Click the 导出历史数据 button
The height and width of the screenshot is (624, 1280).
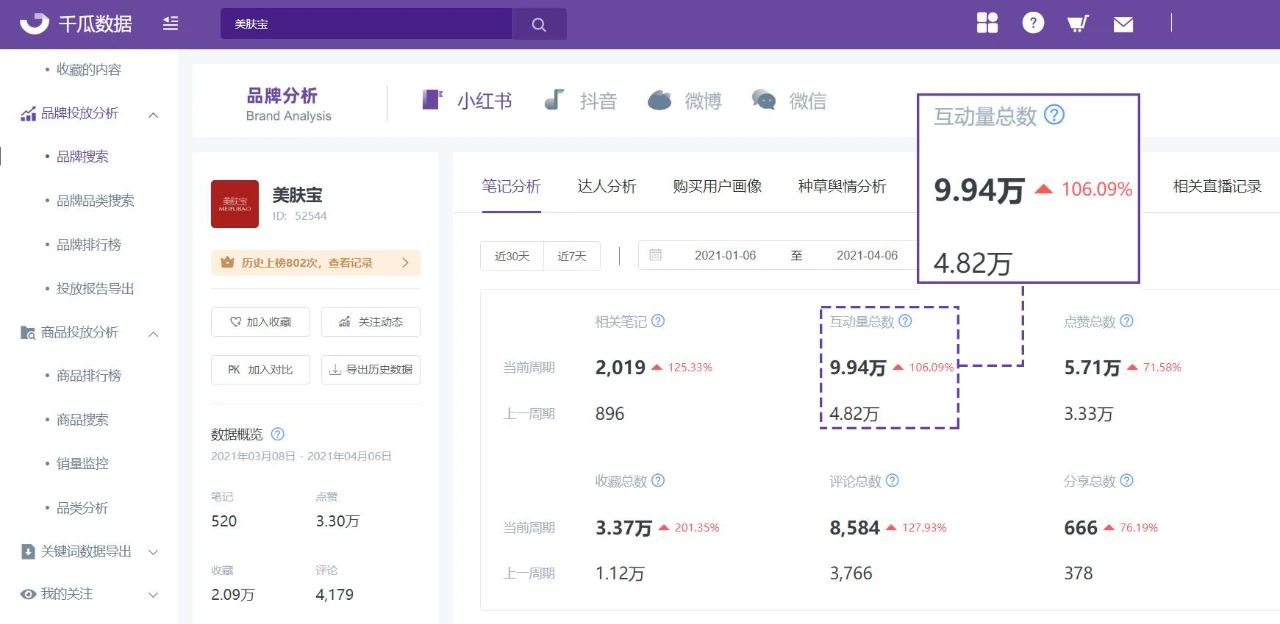pos(370,370)
